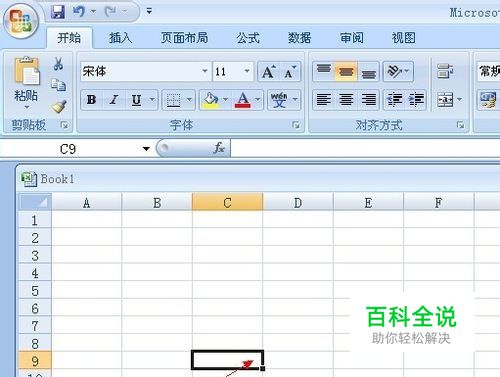Click the fx insert function button
Screen dimensions: 500x377
tap(219, 148)
